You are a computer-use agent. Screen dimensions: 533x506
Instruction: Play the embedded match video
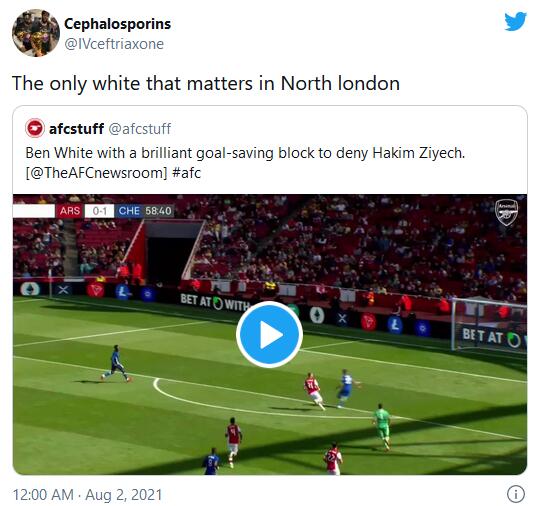pos(269,334)
